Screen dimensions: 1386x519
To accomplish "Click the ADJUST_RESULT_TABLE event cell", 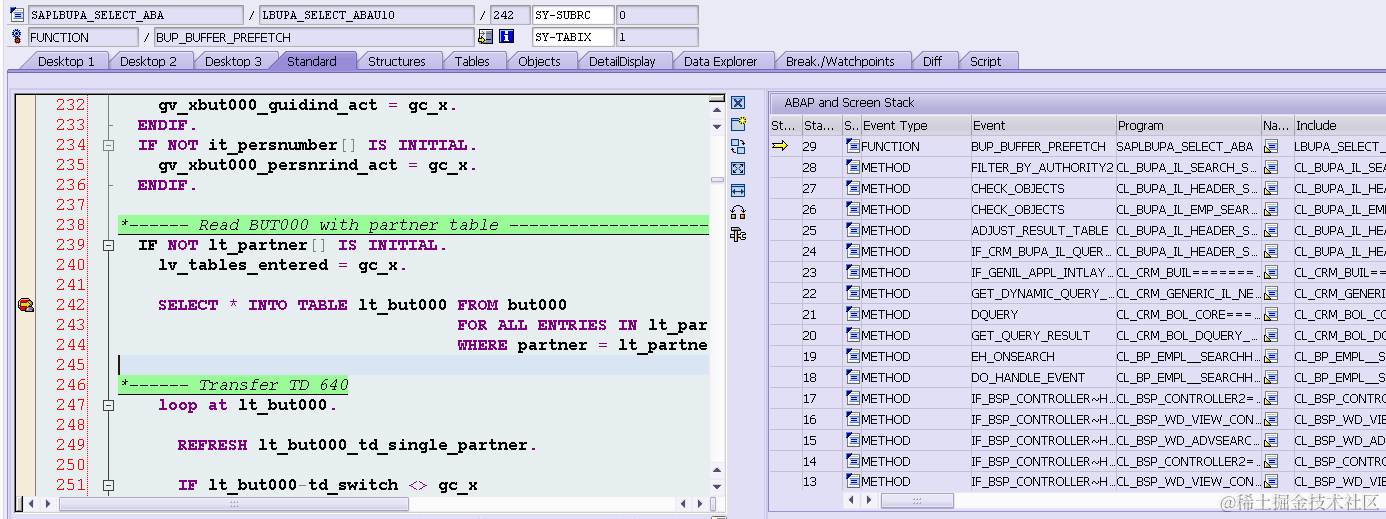I will (1042, 230).
